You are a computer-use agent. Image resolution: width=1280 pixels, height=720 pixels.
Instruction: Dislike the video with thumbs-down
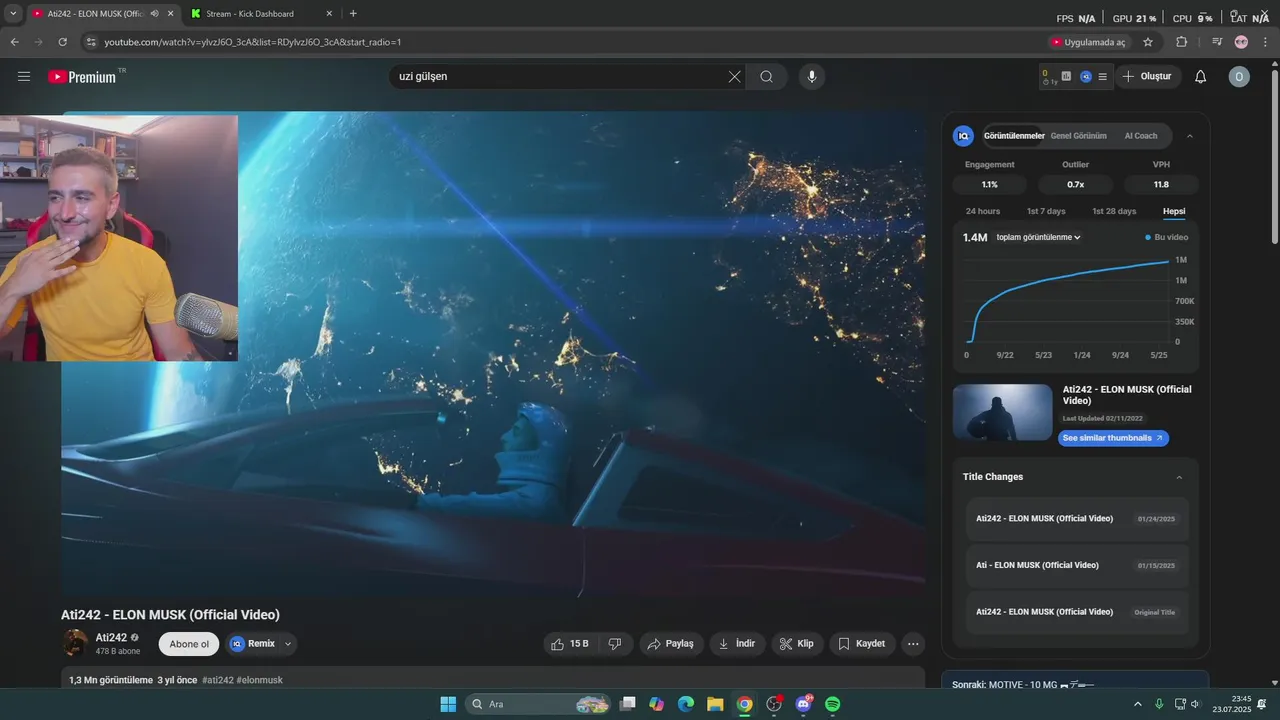(615, 644)
